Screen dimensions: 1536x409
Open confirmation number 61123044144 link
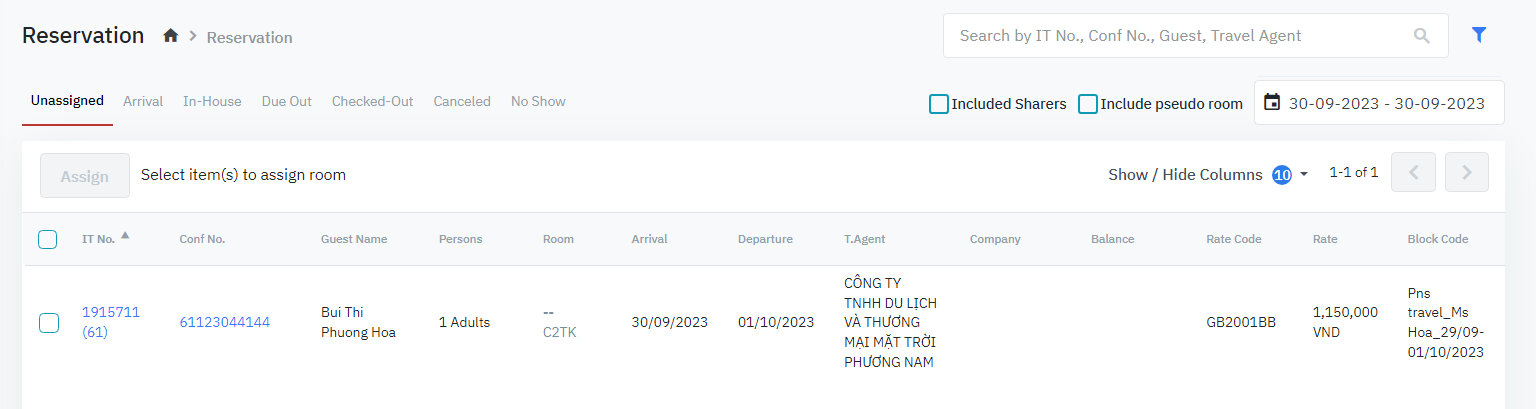[x=225, y=322]
